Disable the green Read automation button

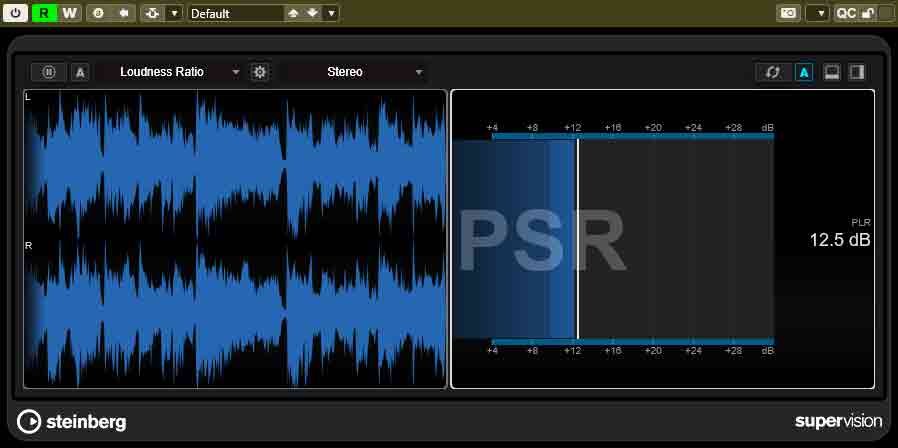pos(44,13)
